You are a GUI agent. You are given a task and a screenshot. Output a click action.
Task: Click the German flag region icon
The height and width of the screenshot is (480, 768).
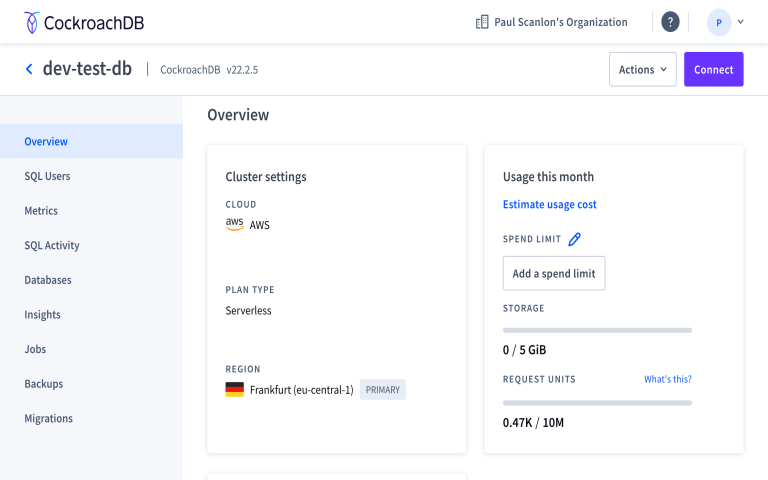coord(235,389)
